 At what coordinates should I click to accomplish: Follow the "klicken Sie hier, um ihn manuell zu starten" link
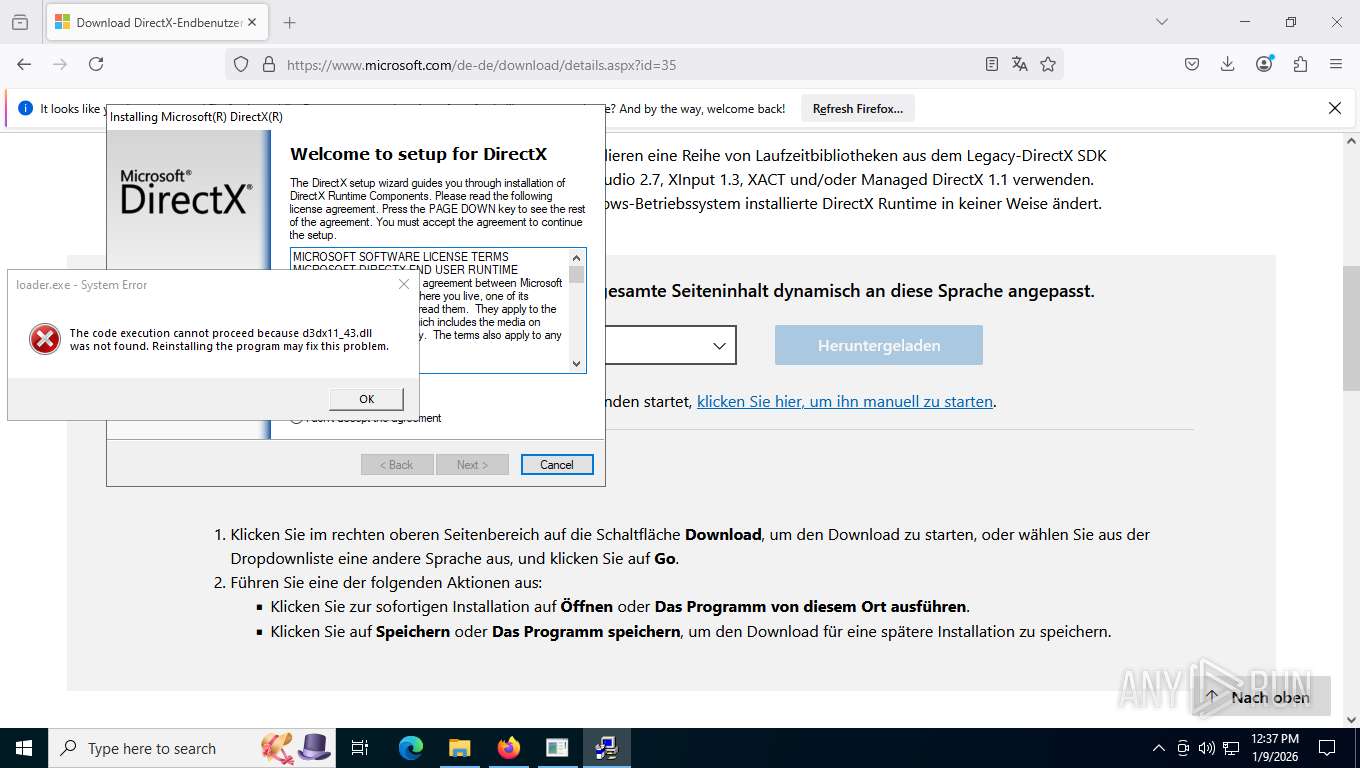pos(844,401)
